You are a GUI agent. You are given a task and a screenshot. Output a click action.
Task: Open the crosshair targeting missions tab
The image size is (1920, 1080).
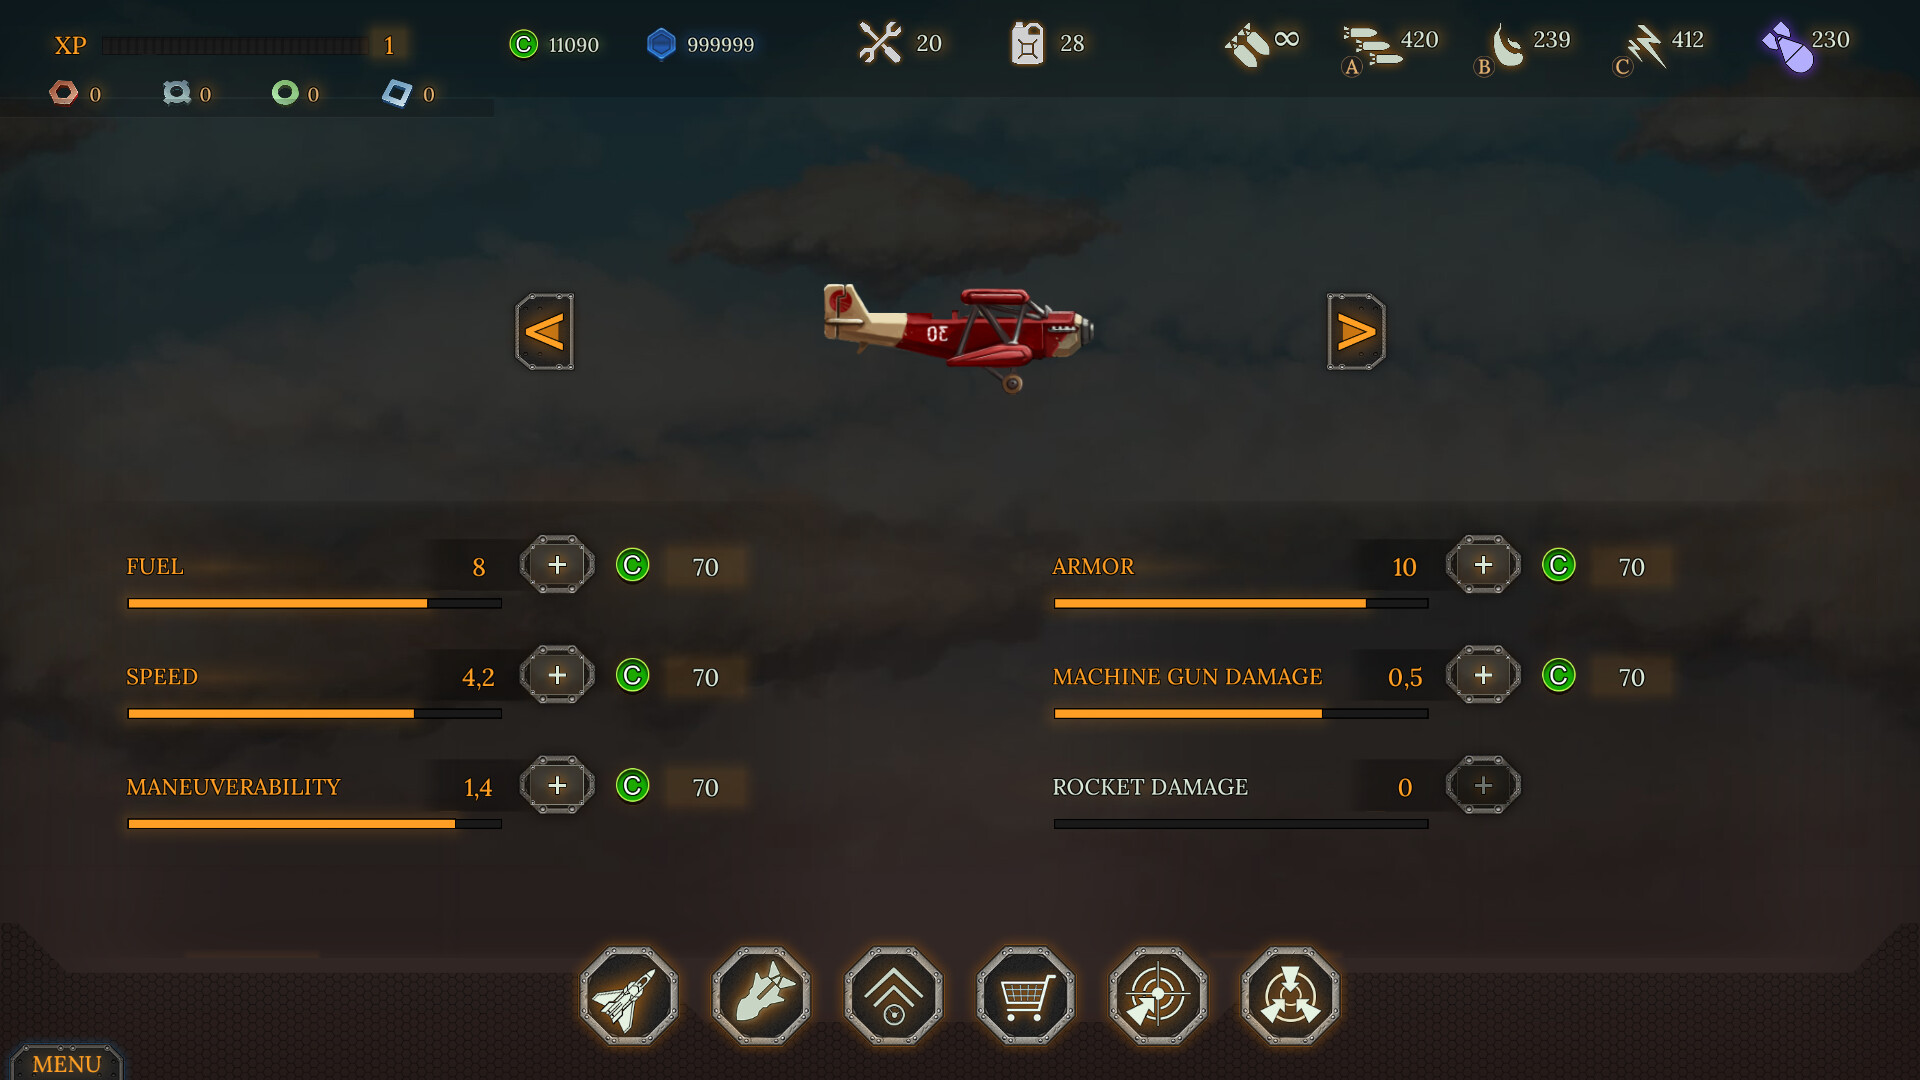(x=1158, y=996)
